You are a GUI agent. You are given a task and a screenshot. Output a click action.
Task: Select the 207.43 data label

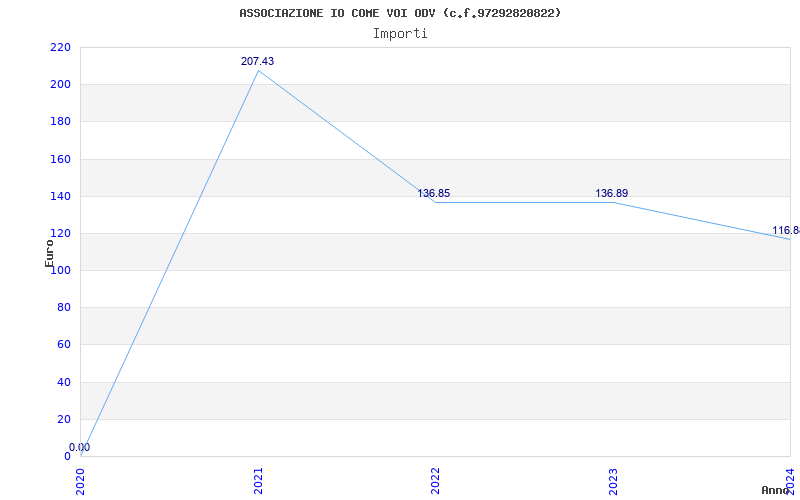click(257, 61)
